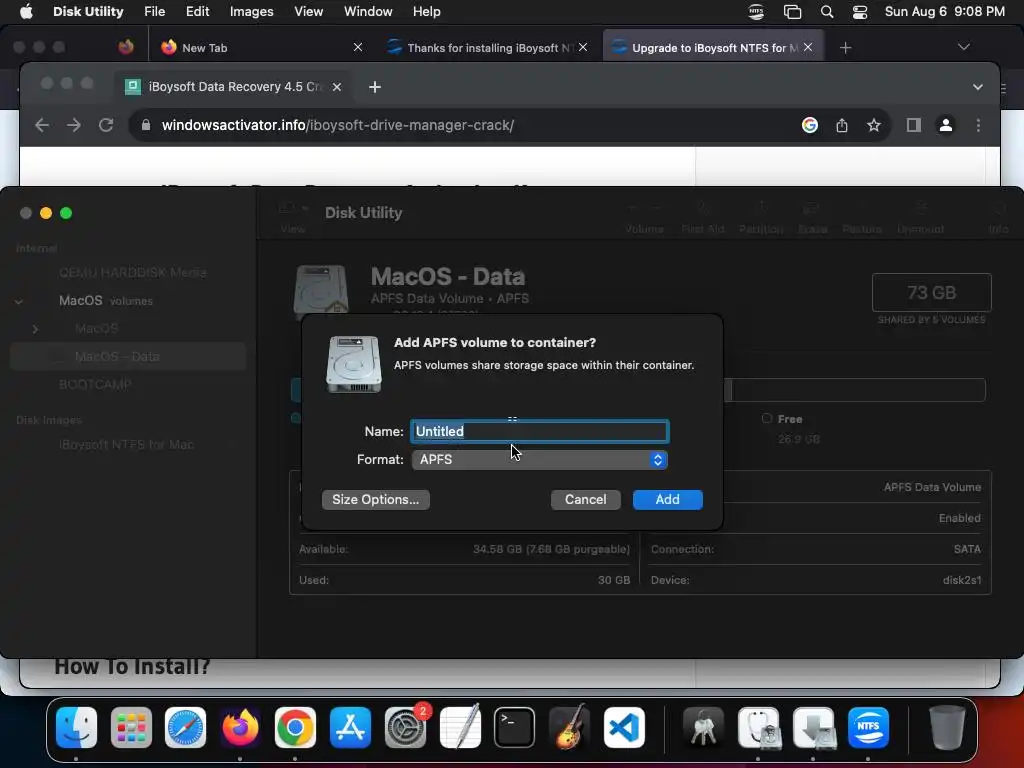Collapse the MacOS volumes container row
Image resolution: width=1024 pixels, height=768 pixels.
(x=19, y=301)
